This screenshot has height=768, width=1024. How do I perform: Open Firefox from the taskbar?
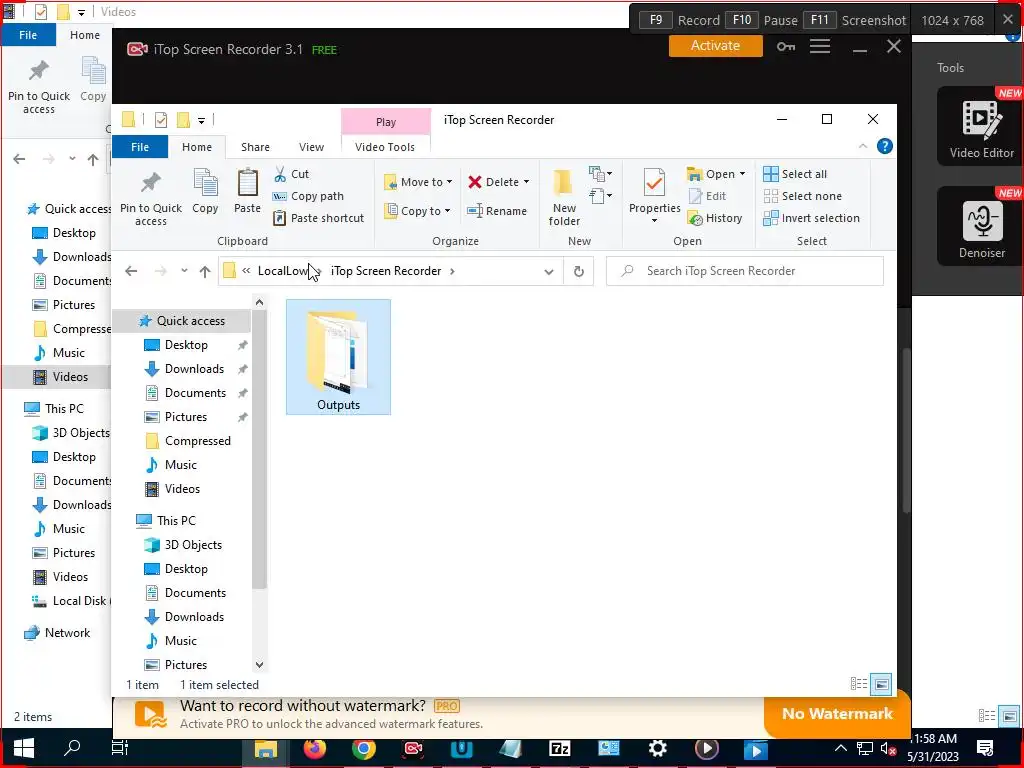coord(314,748)
